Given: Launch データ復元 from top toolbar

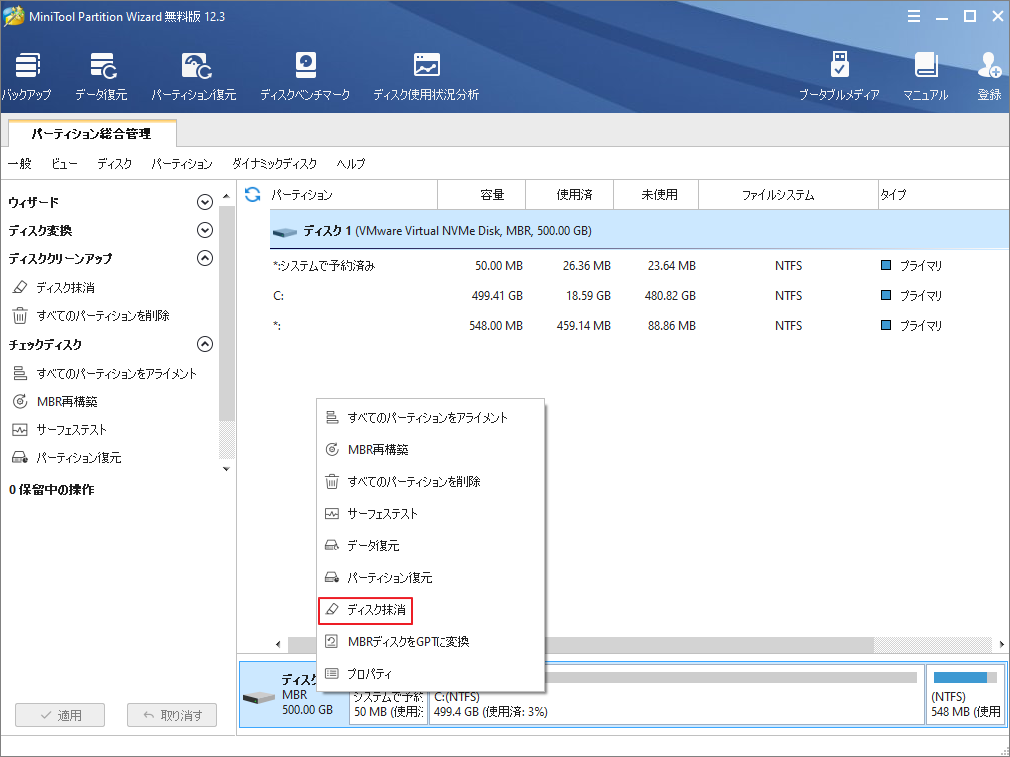Looking at the screenshot, I should 101,77.
